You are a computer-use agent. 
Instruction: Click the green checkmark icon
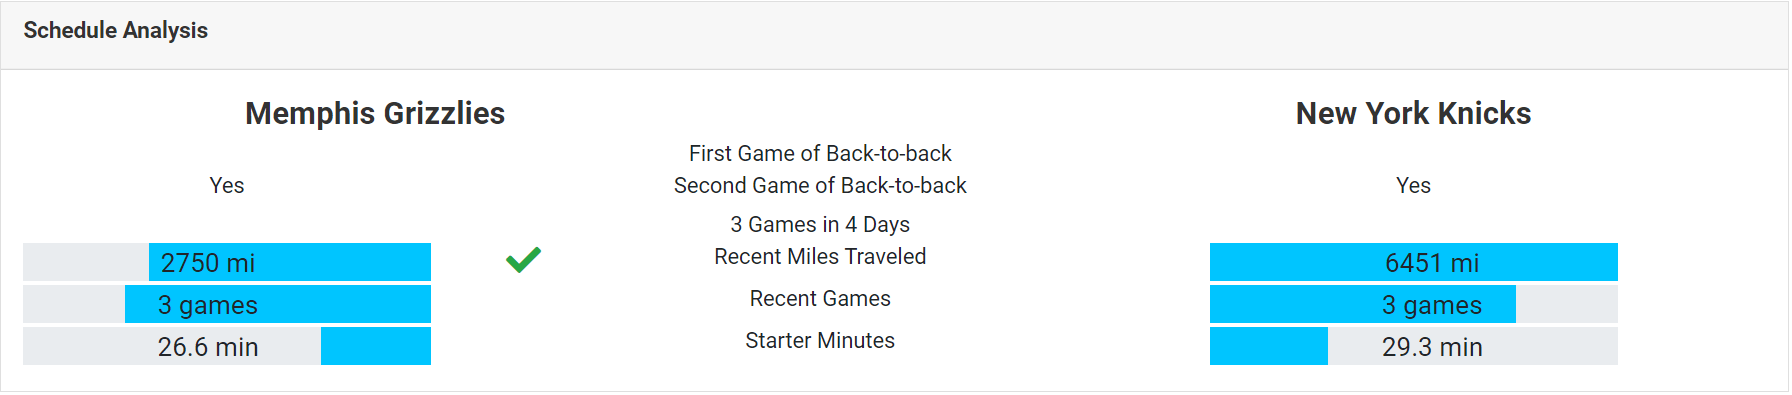tap(523, 260)
